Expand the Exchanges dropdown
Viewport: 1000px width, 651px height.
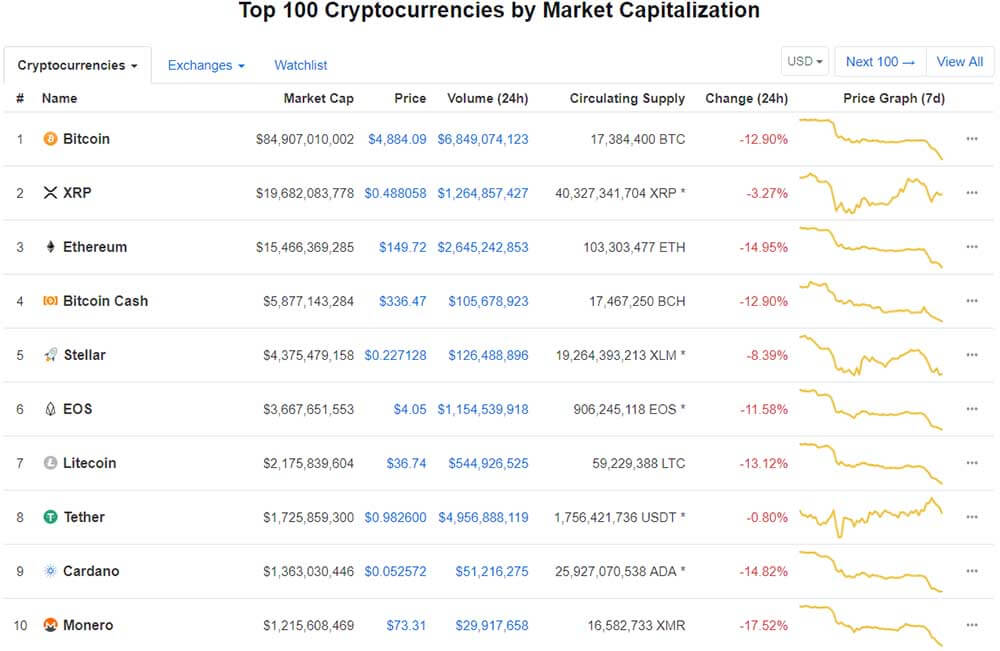point(206,65)
